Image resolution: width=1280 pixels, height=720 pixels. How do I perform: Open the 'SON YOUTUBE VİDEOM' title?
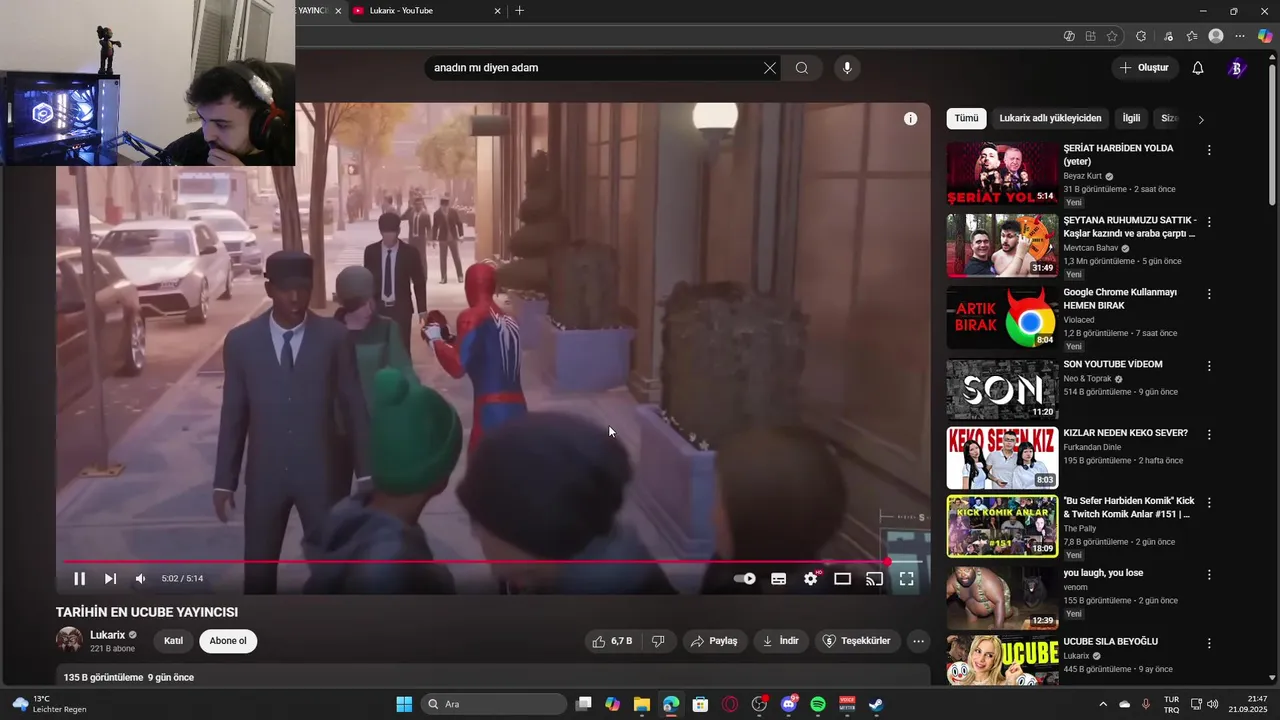pos(1113,364)
